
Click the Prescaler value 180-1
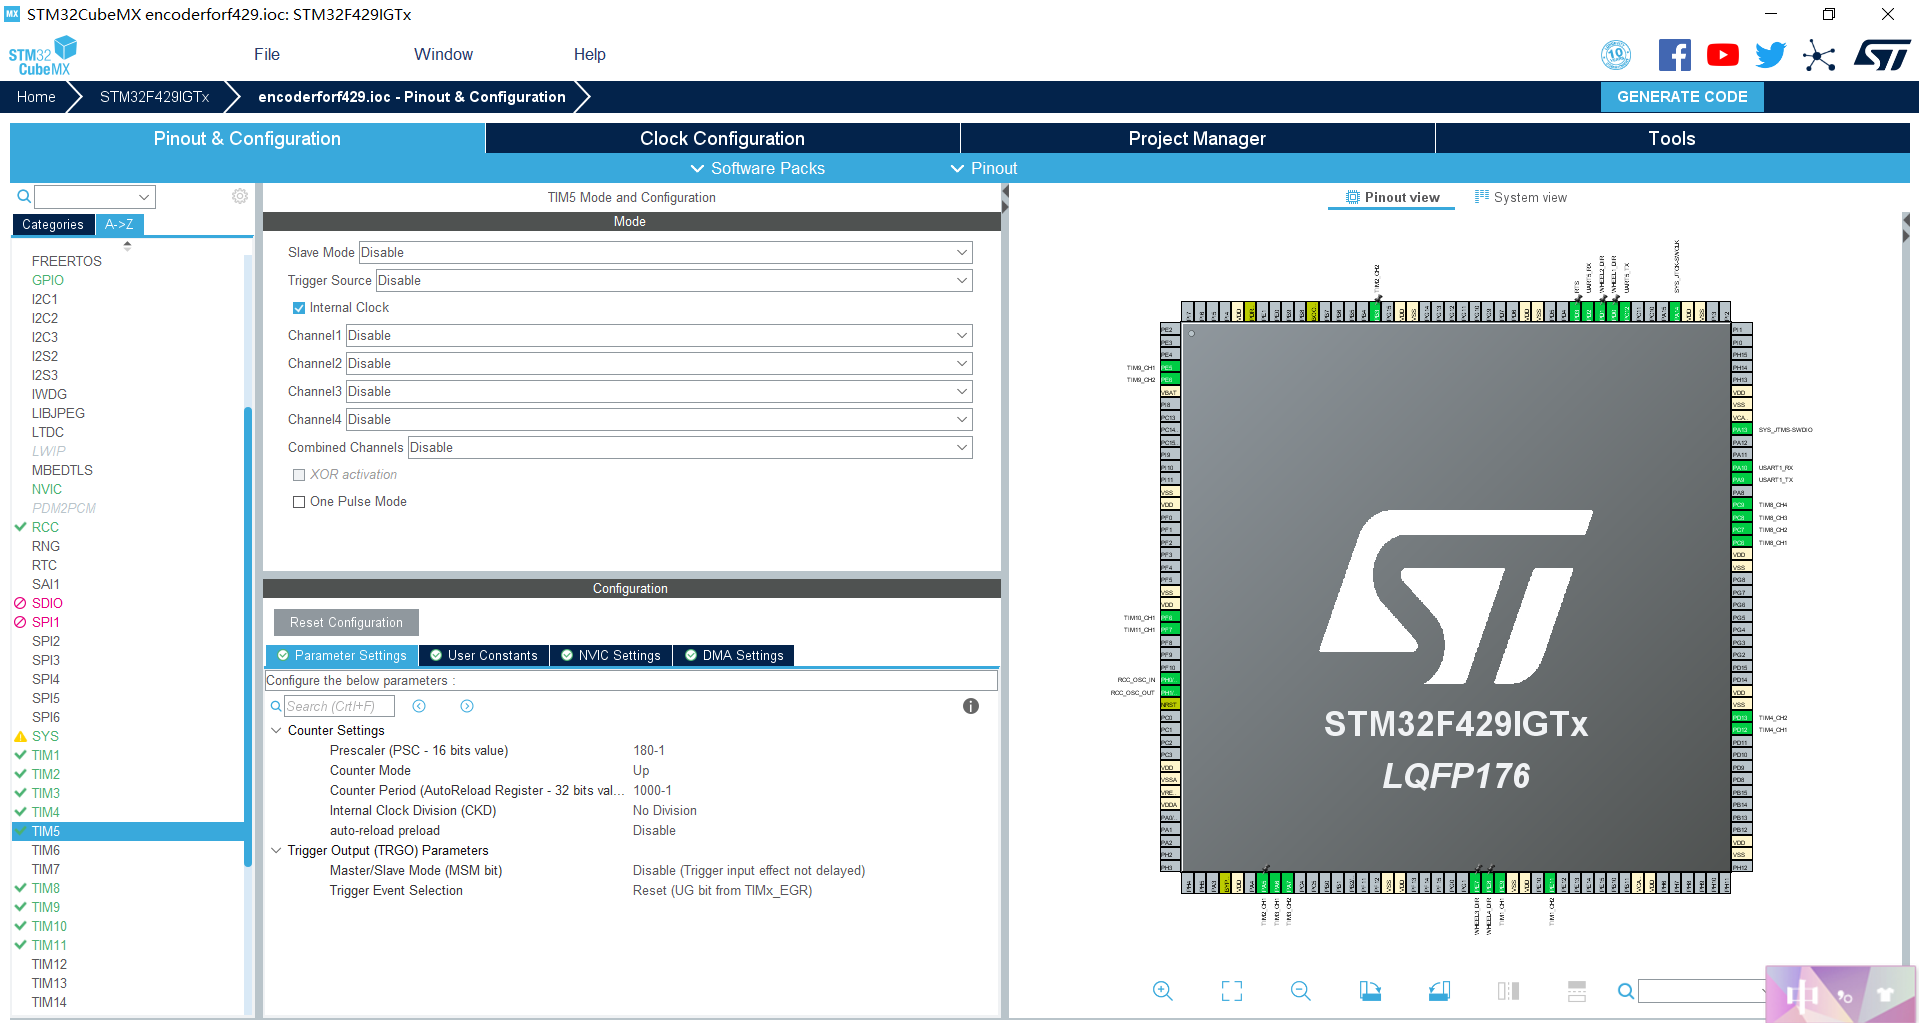[649, 751]
